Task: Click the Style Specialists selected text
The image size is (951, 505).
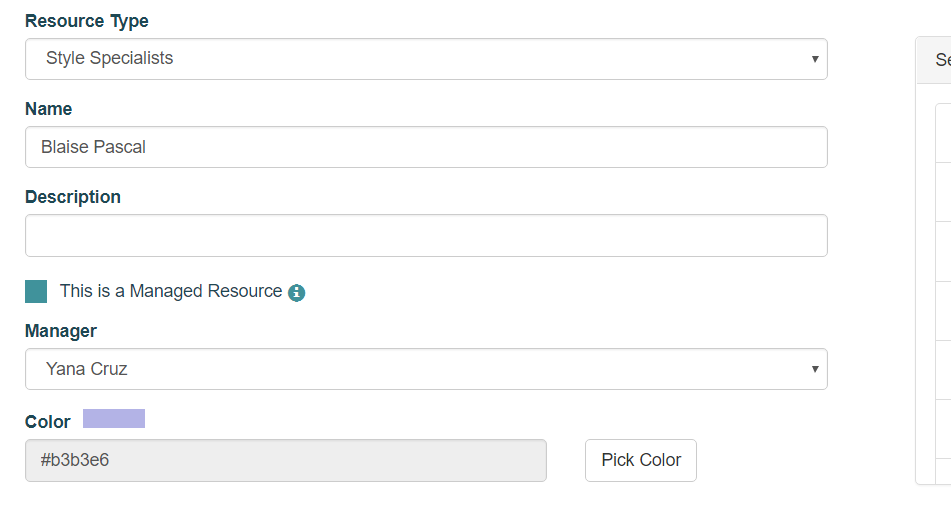Action: (110, 58)
